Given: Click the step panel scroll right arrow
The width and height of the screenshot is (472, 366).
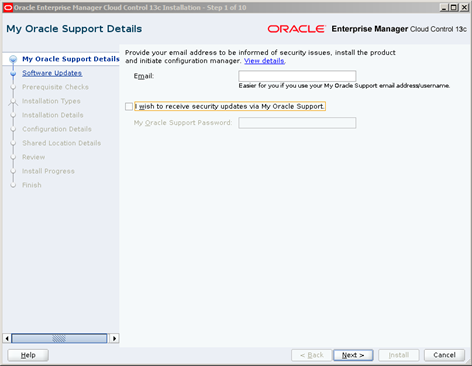Looking at the screenshot, I should click(114, 338).
